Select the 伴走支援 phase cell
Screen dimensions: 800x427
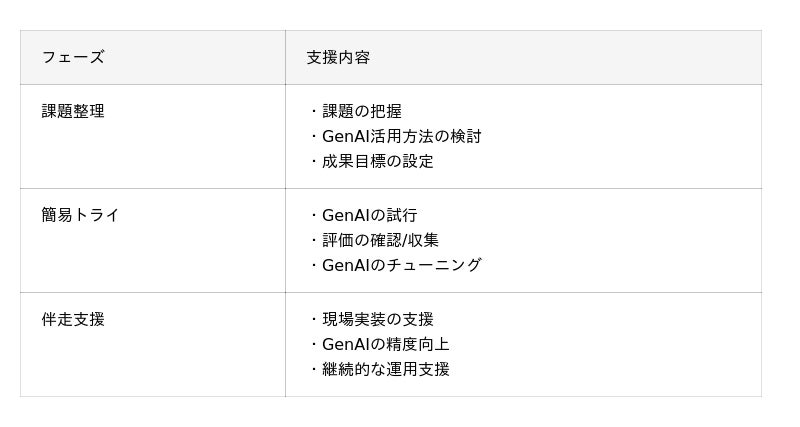73,319
